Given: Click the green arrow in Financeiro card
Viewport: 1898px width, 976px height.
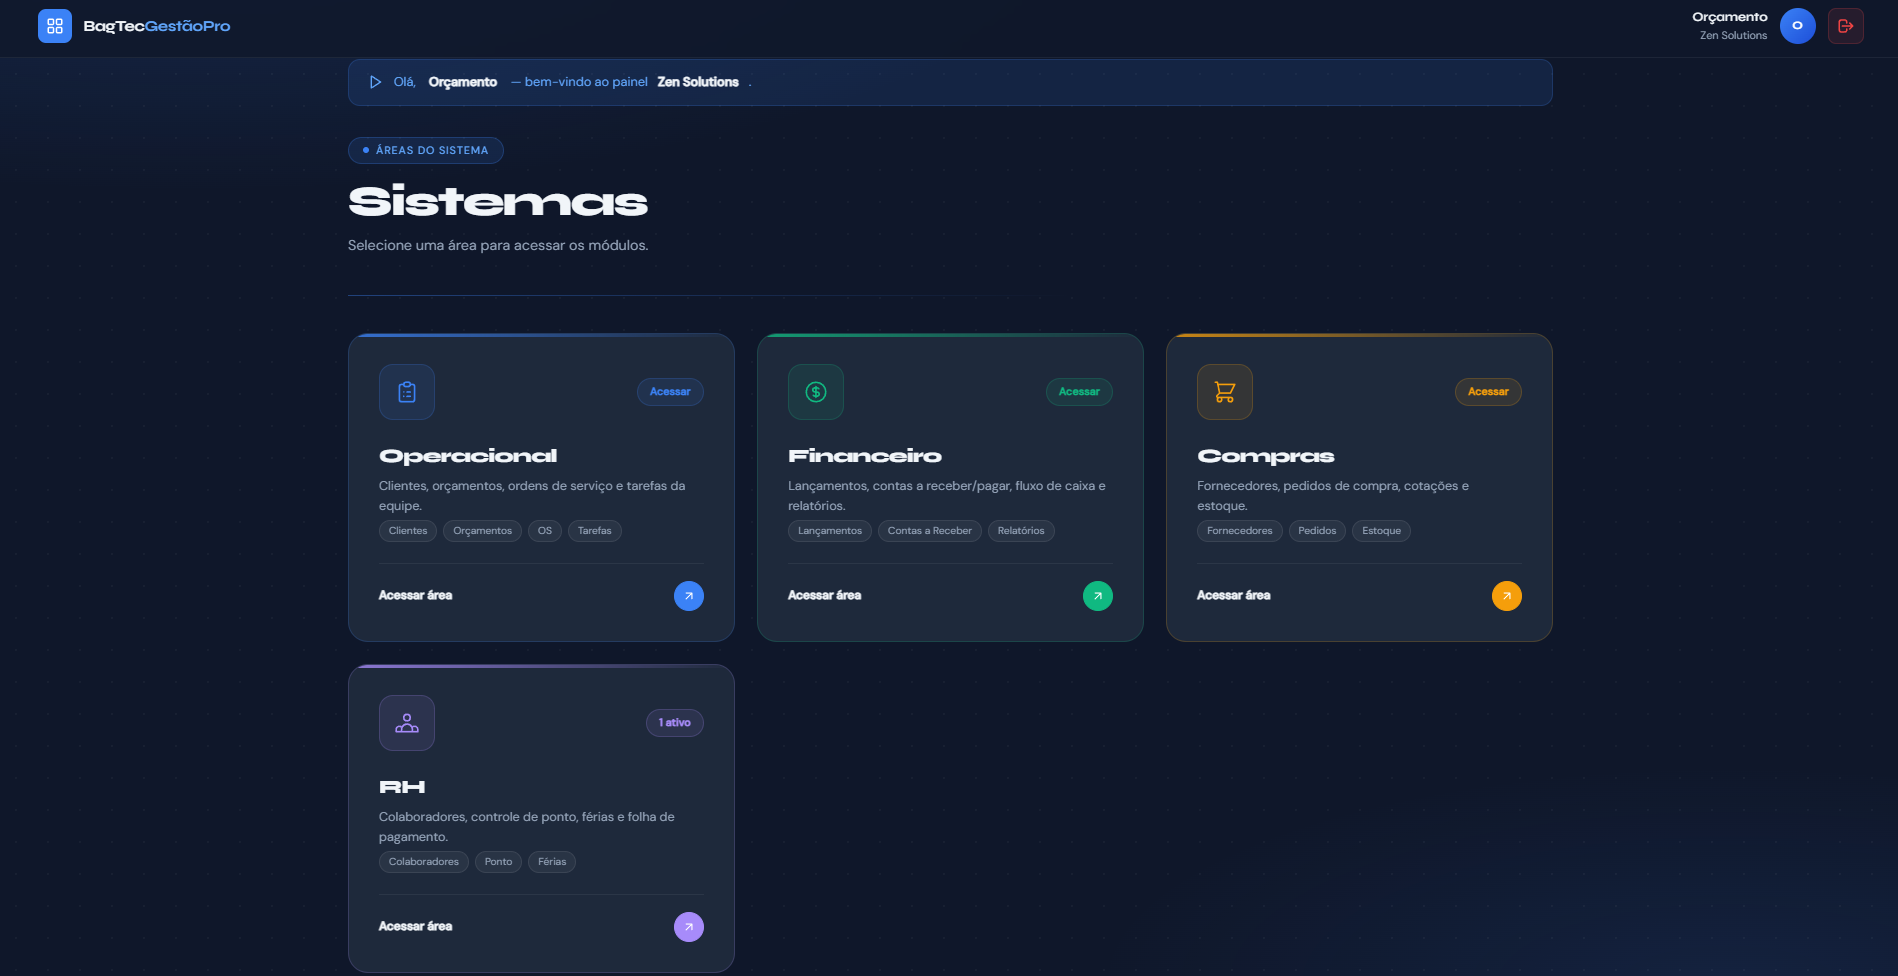Looking at the screenshot, I should pos(1098,596).
